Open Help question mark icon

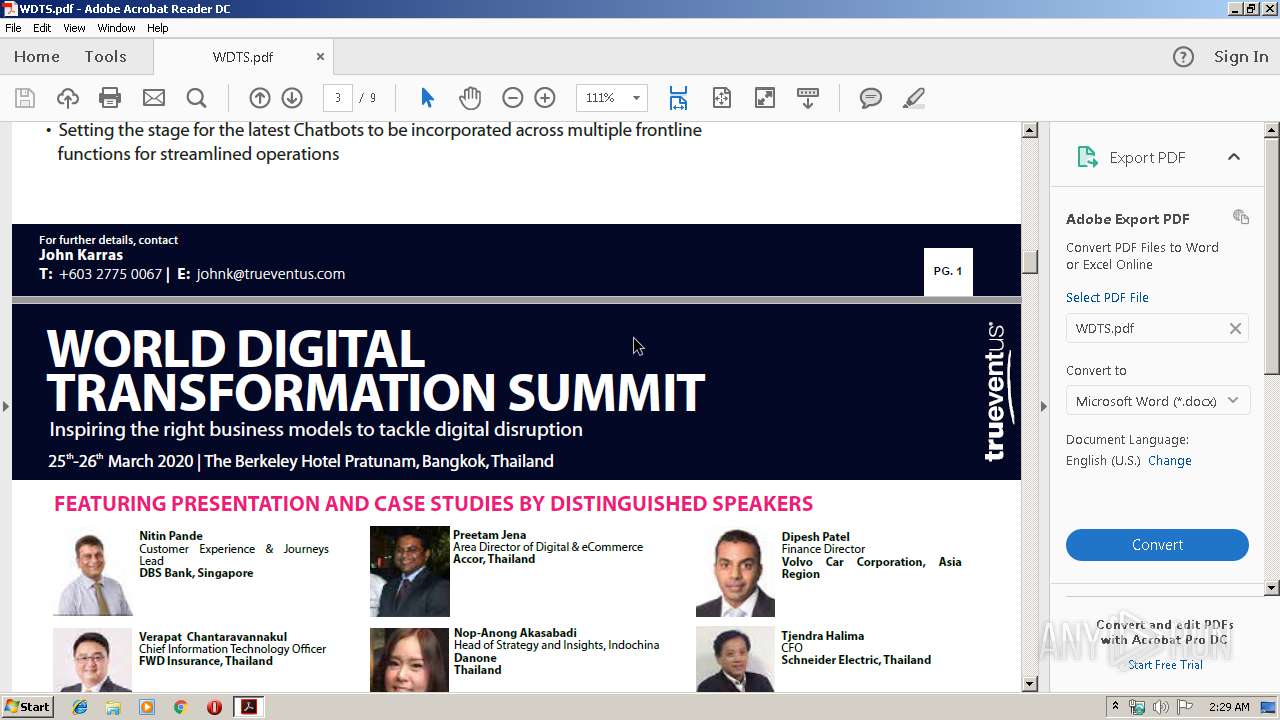[1183, 57]
